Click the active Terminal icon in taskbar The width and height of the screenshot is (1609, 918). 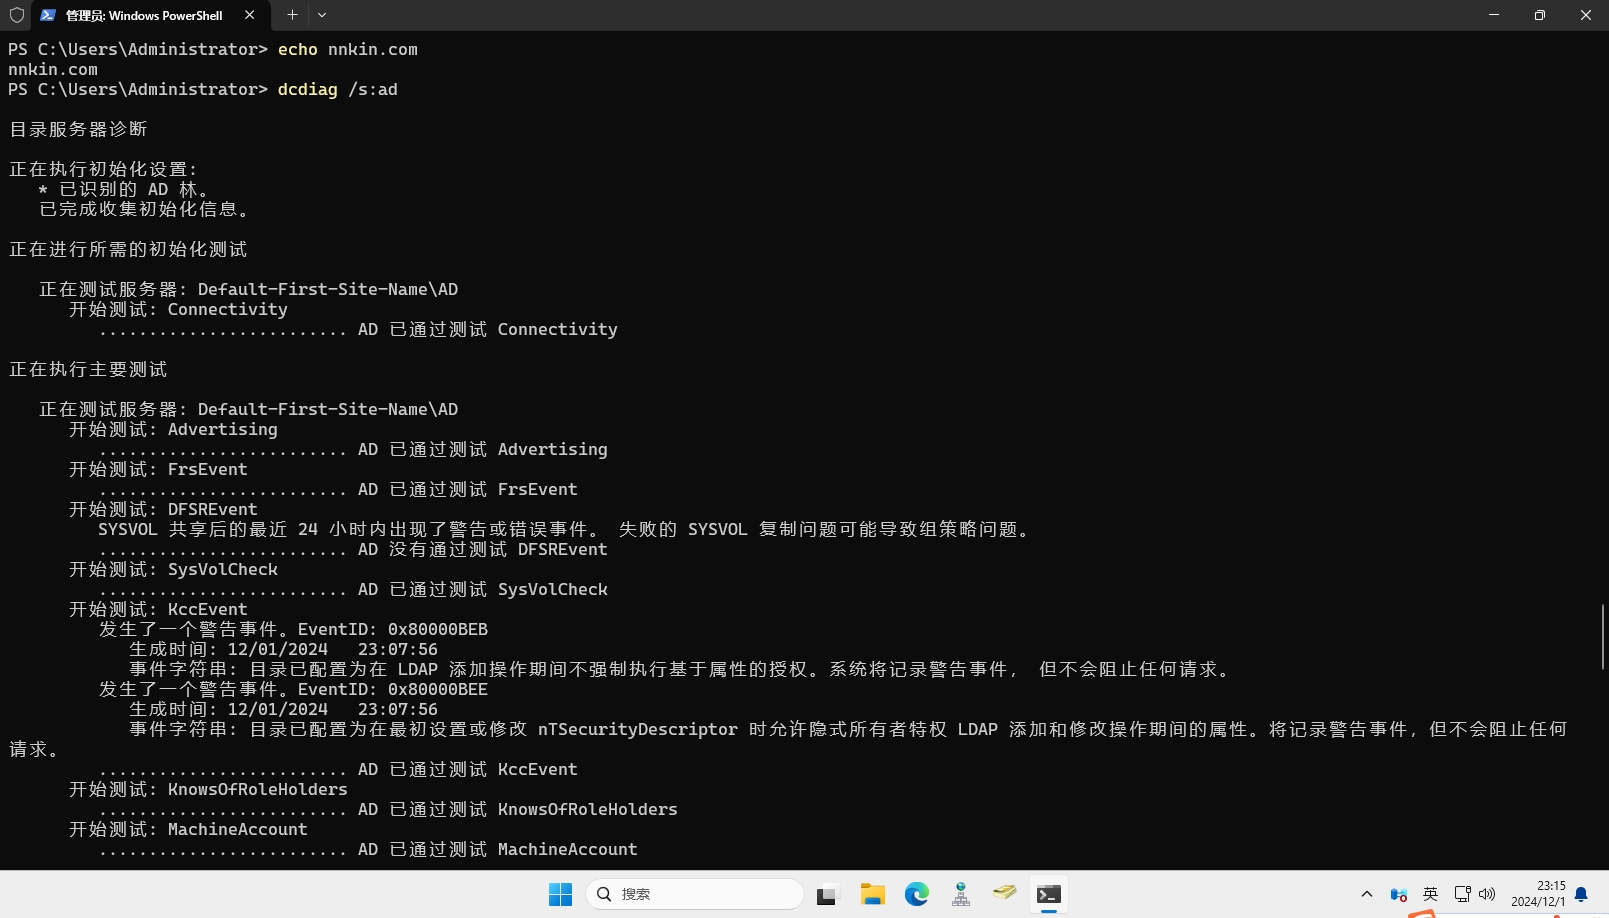[x=1049, y=895]
